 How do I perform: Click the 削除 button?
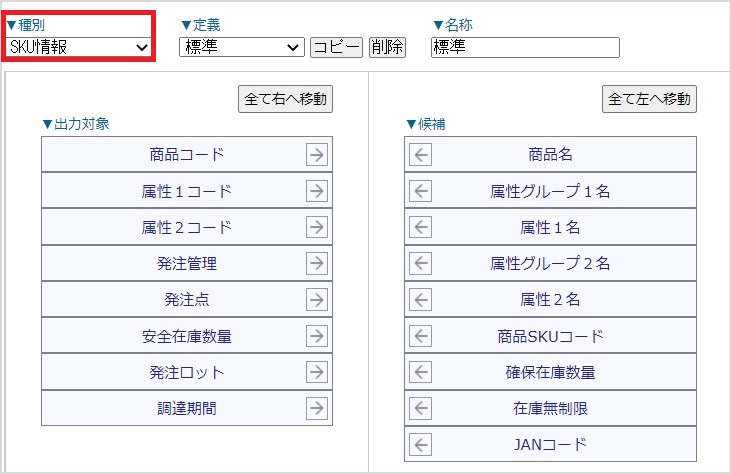387,47
